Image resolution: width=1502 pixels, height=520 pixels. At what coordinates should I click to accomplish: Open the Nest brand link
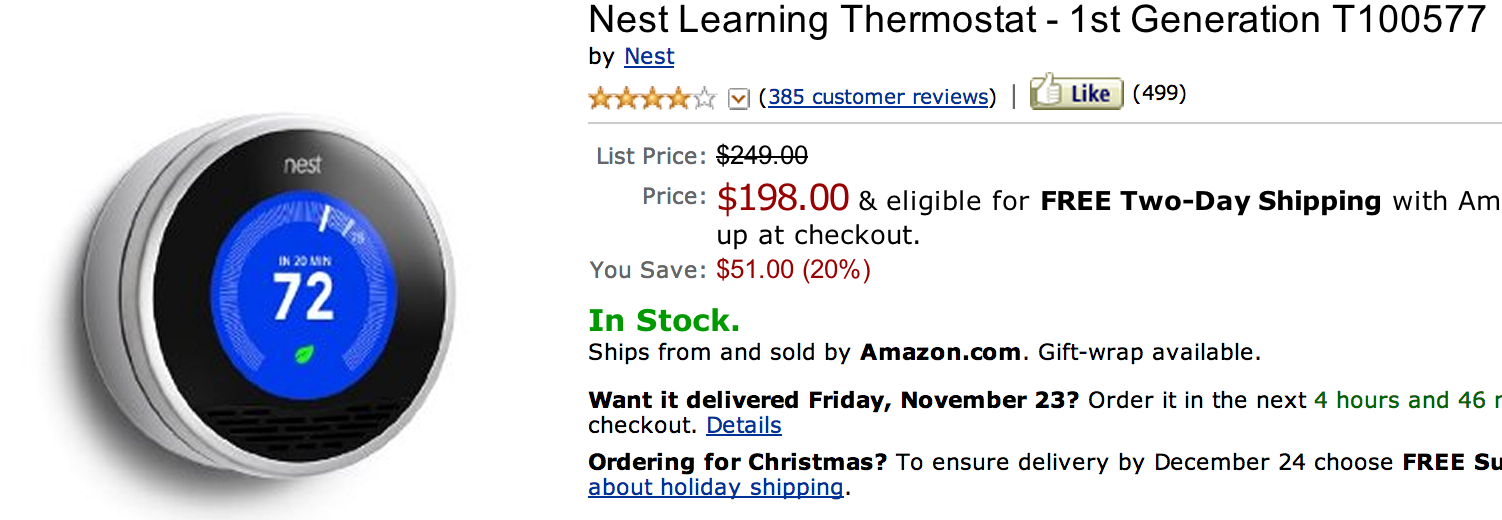coord(649,57)
